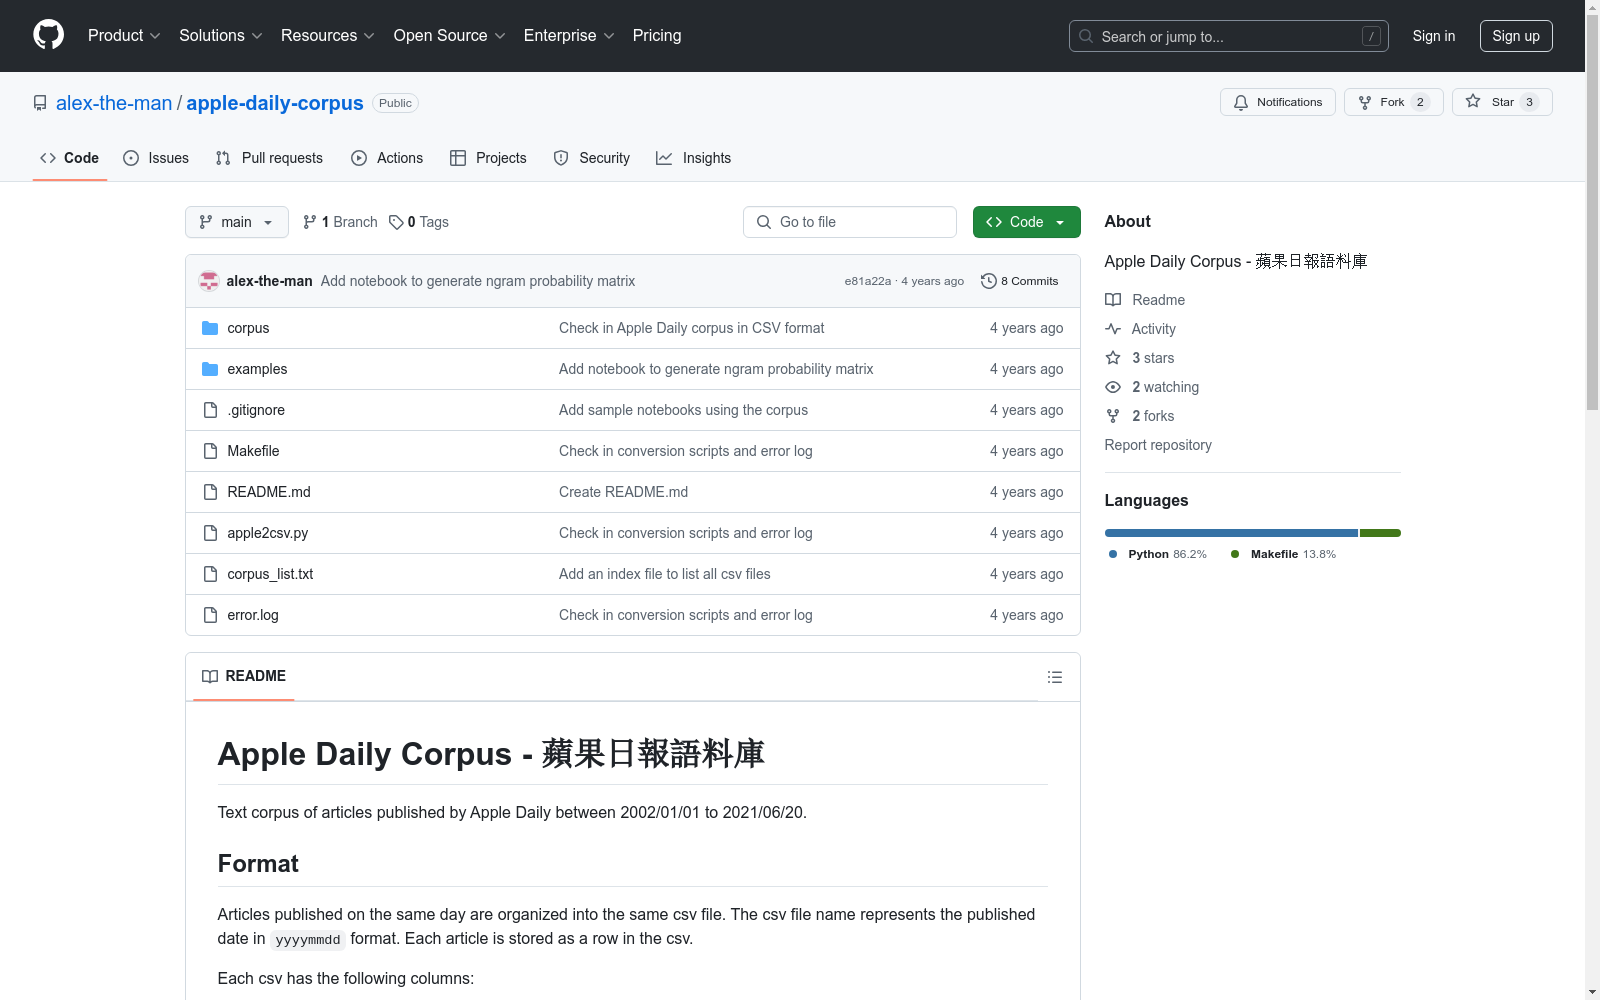Click the branch icon next to 1 Branch
Image resolution: width=1600 pixels, height=1000 pixels.
[x=310, y=222]
